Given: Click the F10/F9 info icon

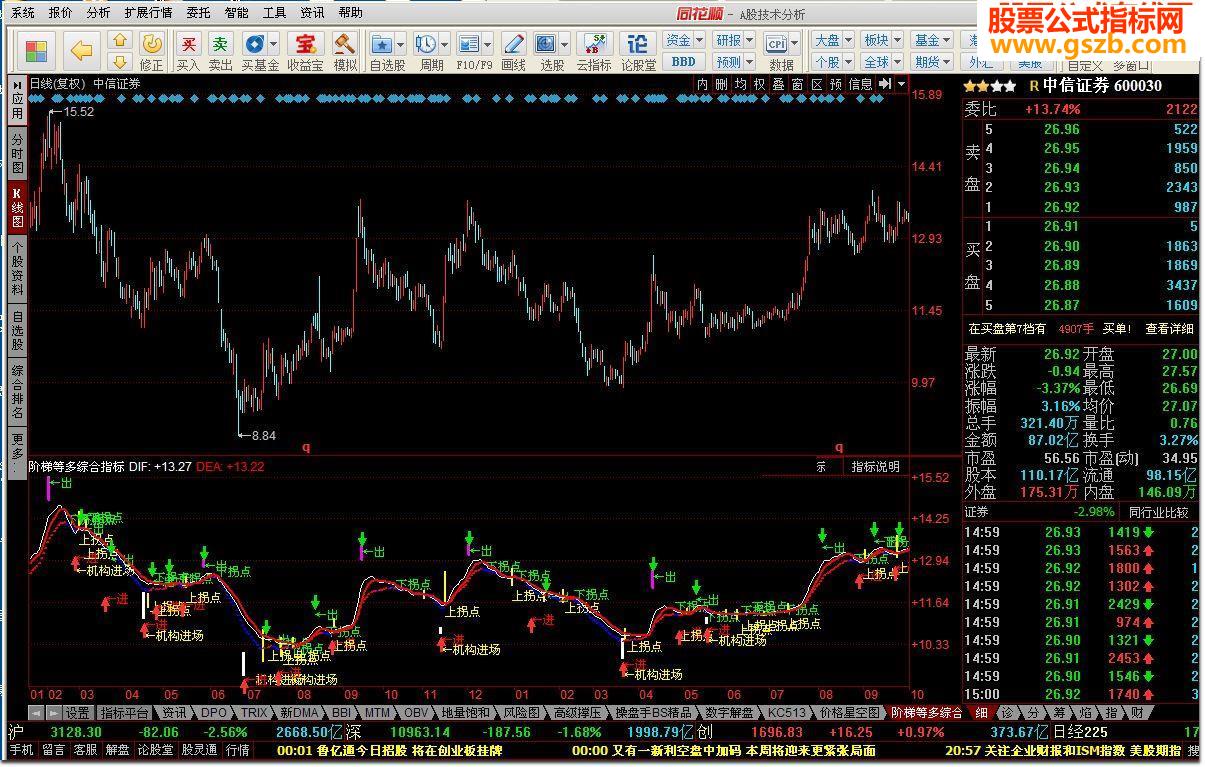Looking at the screenshot, I should tap(469, 45).
